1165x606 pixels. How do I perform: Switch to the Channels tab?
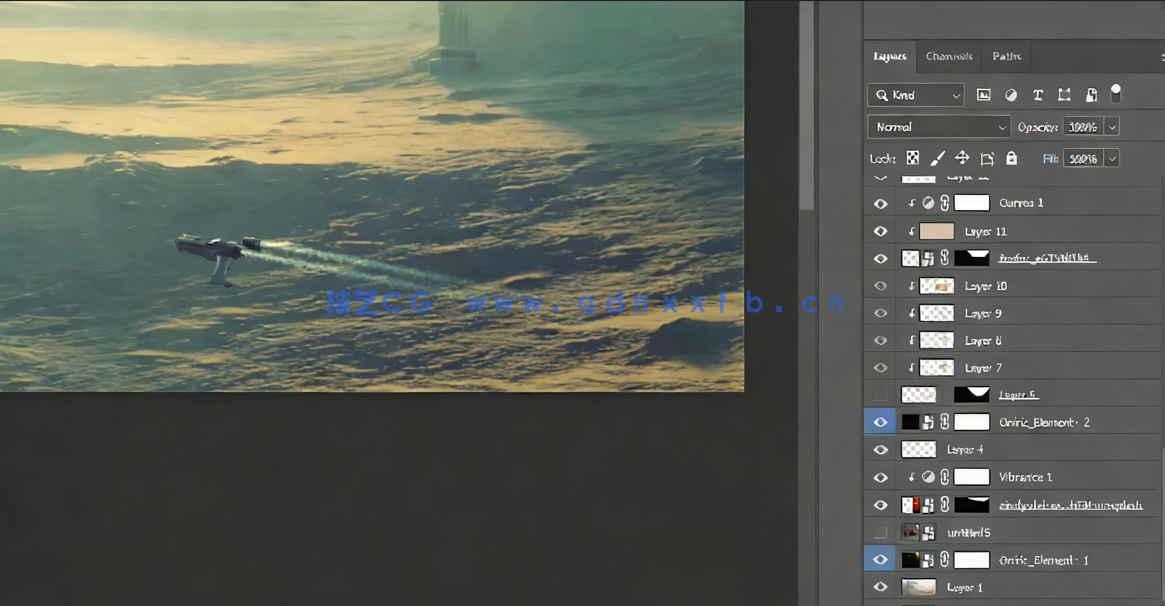[949, 57]
